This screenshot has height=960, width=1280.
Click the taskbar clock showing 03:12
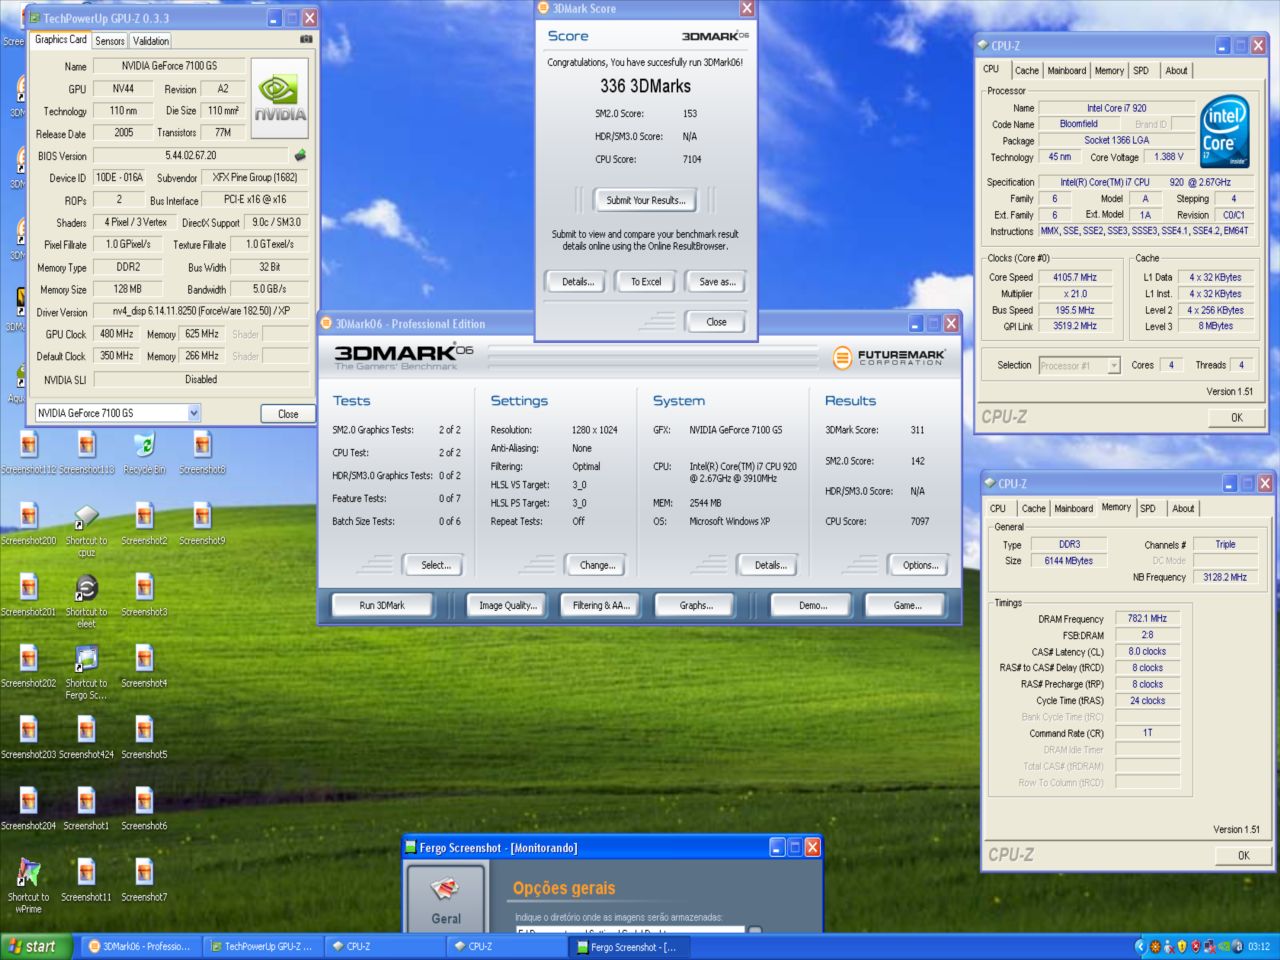(1258, 947)
